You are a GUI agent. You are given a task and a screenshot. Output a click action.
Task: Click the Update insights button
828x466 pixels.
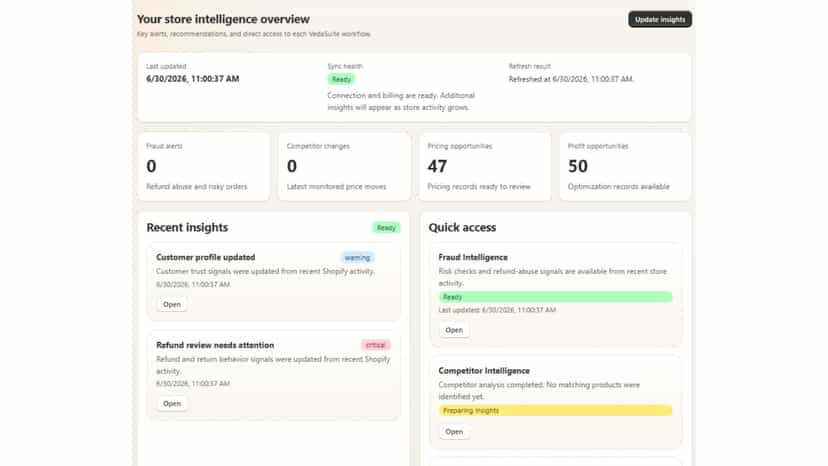660,20
